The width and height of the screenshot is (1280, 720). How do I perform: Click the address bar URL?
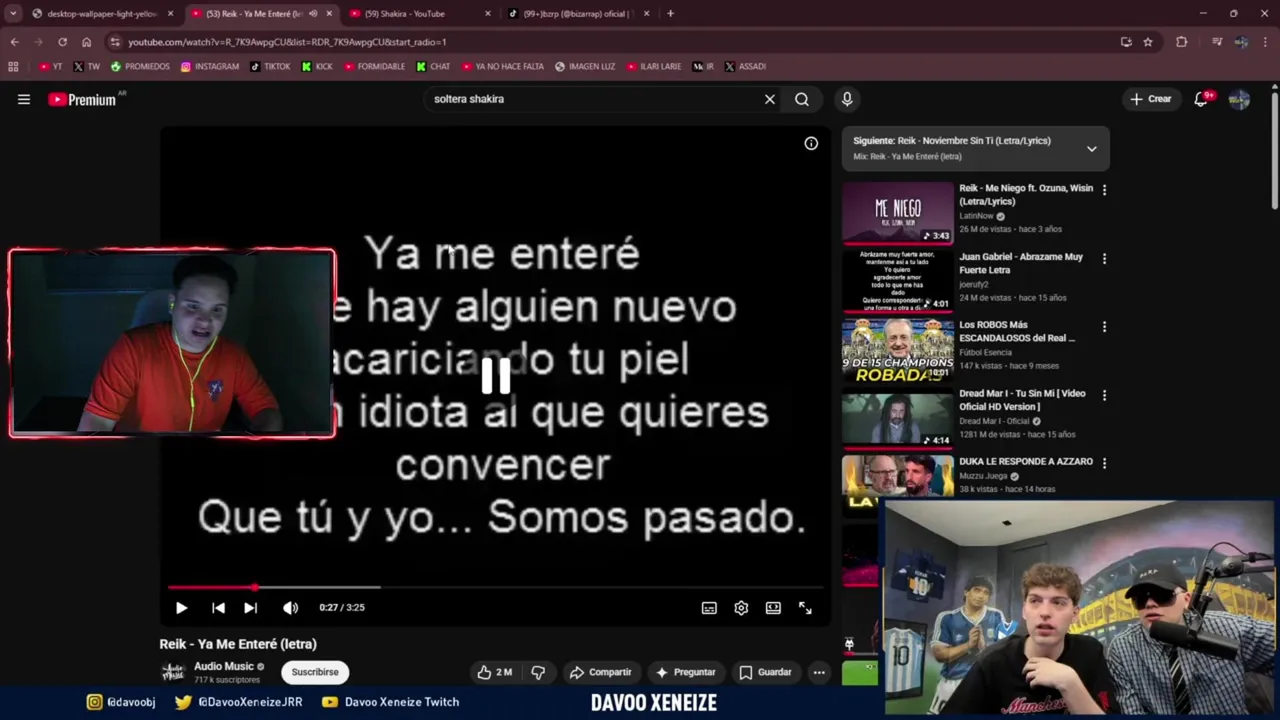click(287, 42)
